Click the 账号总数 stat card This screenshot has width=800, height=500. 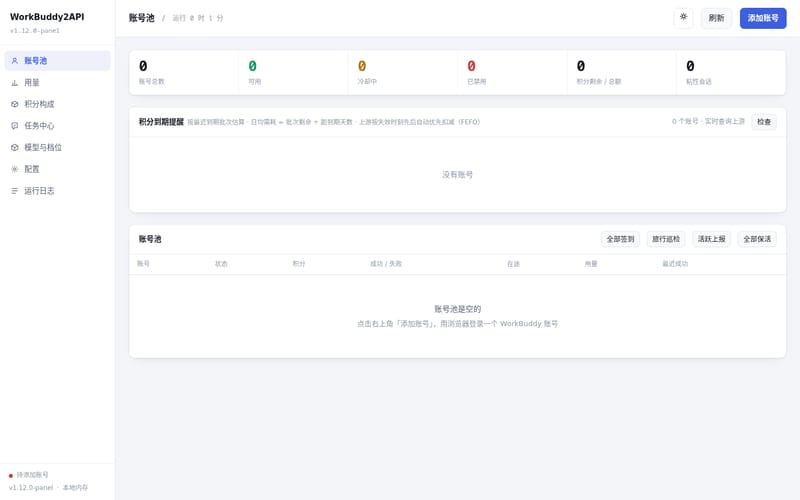point(184,72)
